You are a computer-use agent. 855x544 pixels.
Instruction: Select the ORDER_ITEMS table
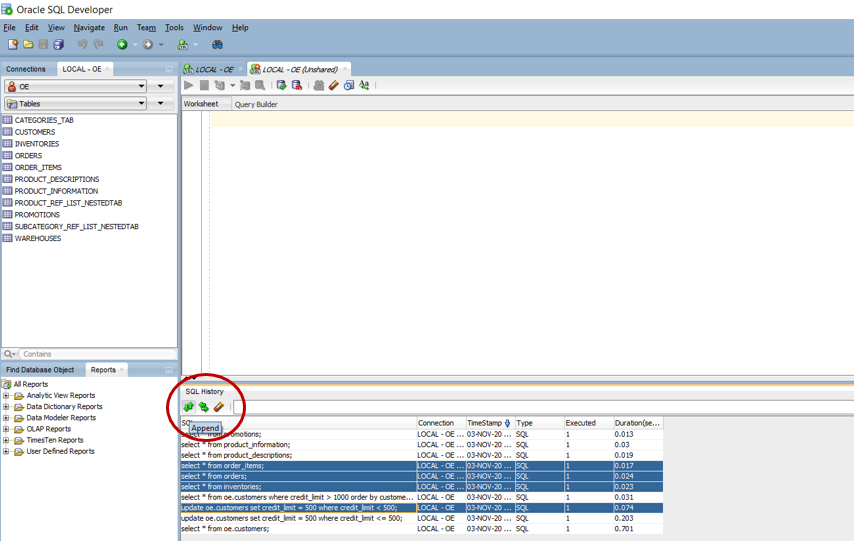tap(38, 167)
